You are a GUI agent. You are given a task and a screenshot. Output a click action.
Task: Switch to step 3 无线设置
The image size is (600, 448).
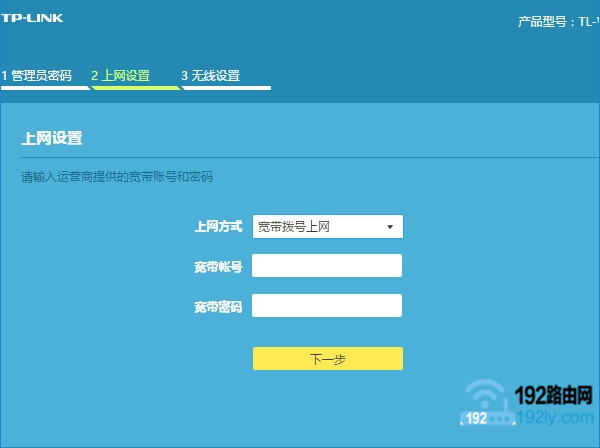click(210, 75)
